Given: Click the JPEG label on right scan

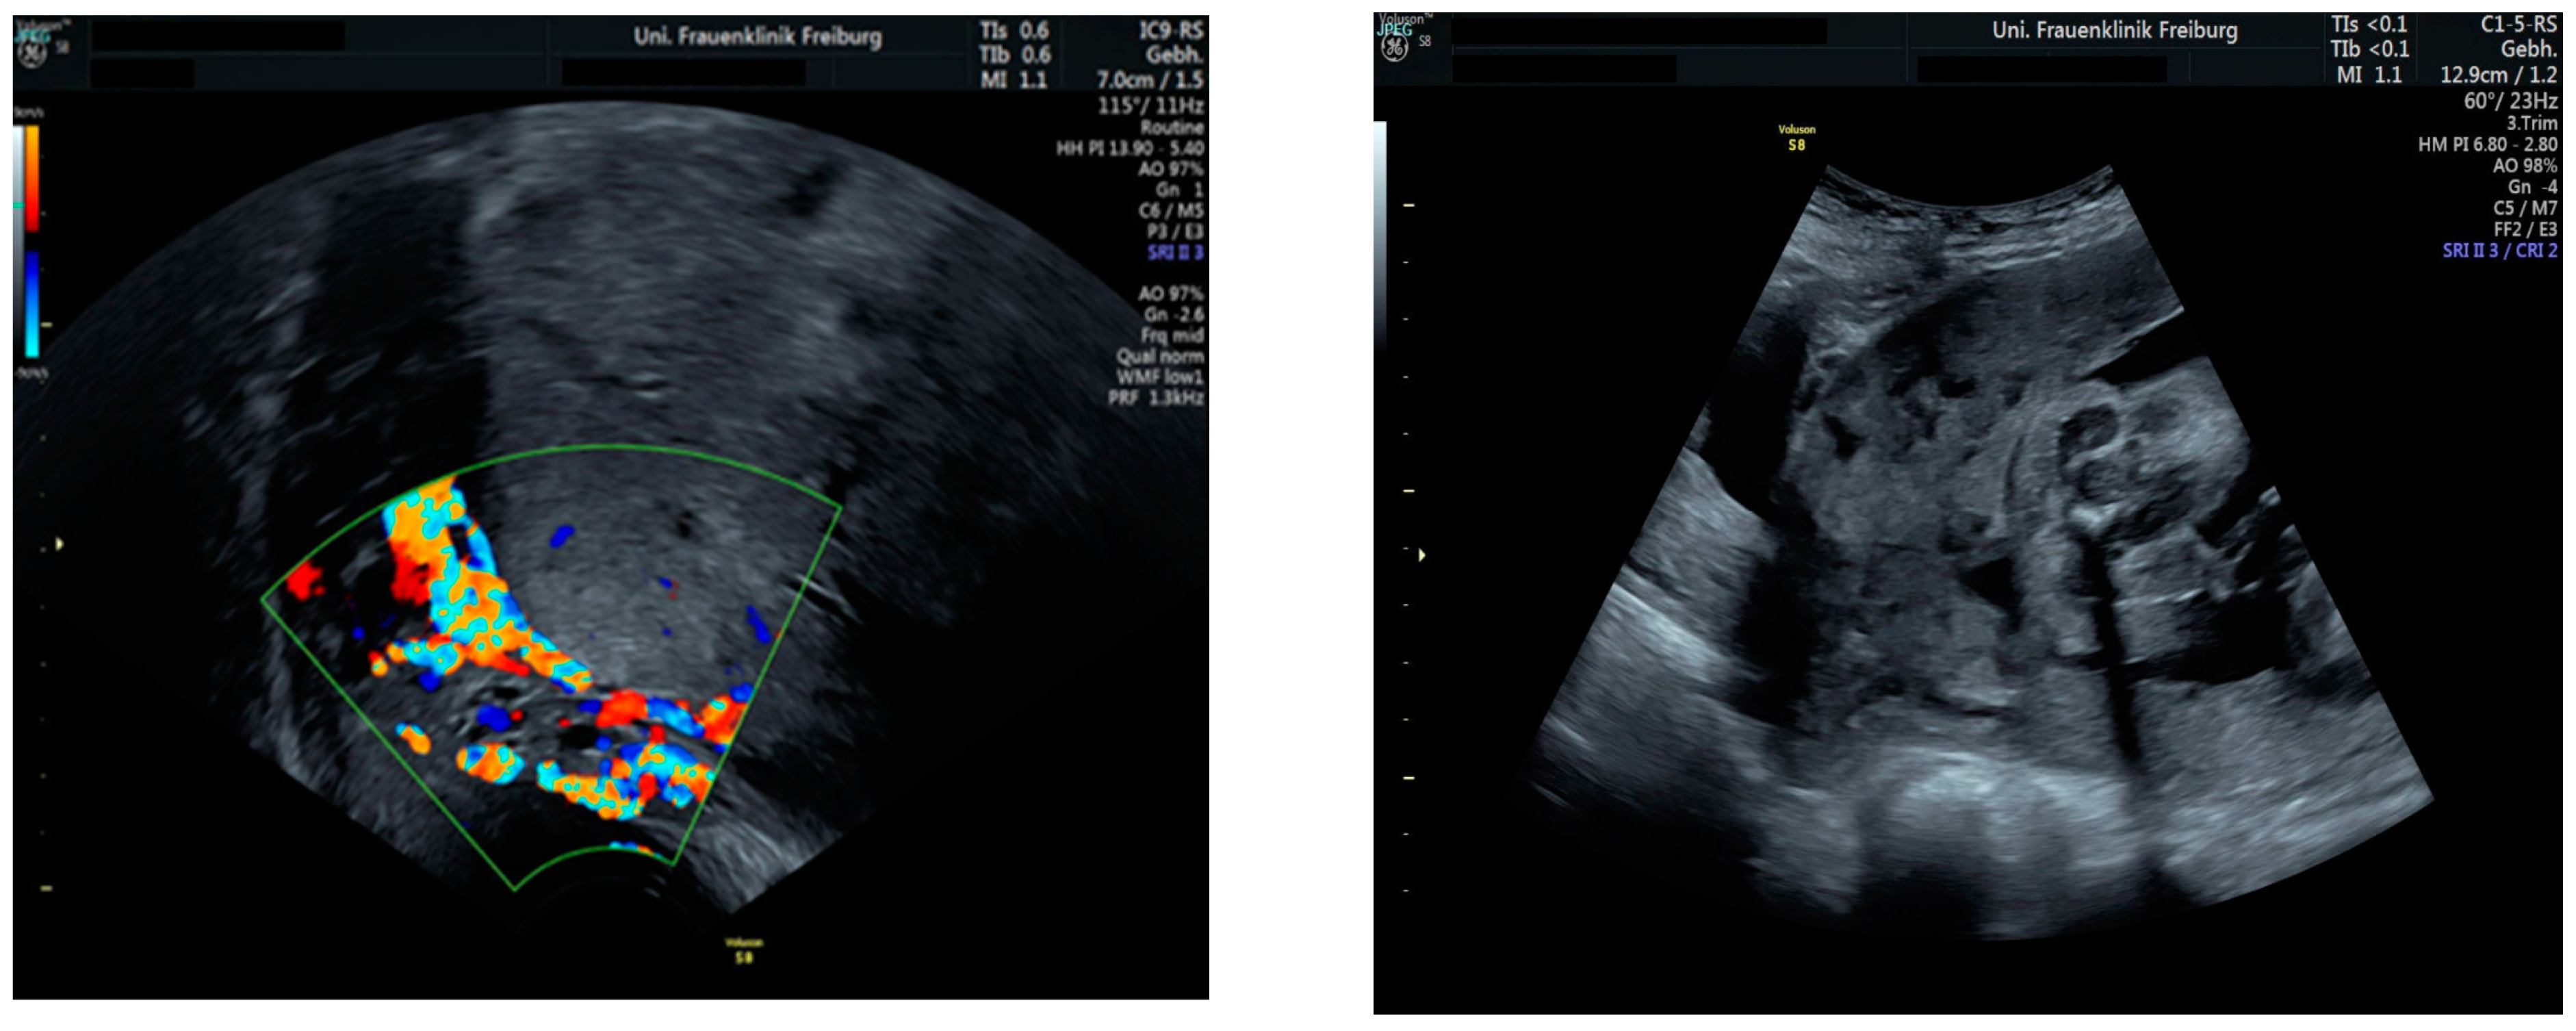Looking at the screenshot, I should click(1394, 30).
